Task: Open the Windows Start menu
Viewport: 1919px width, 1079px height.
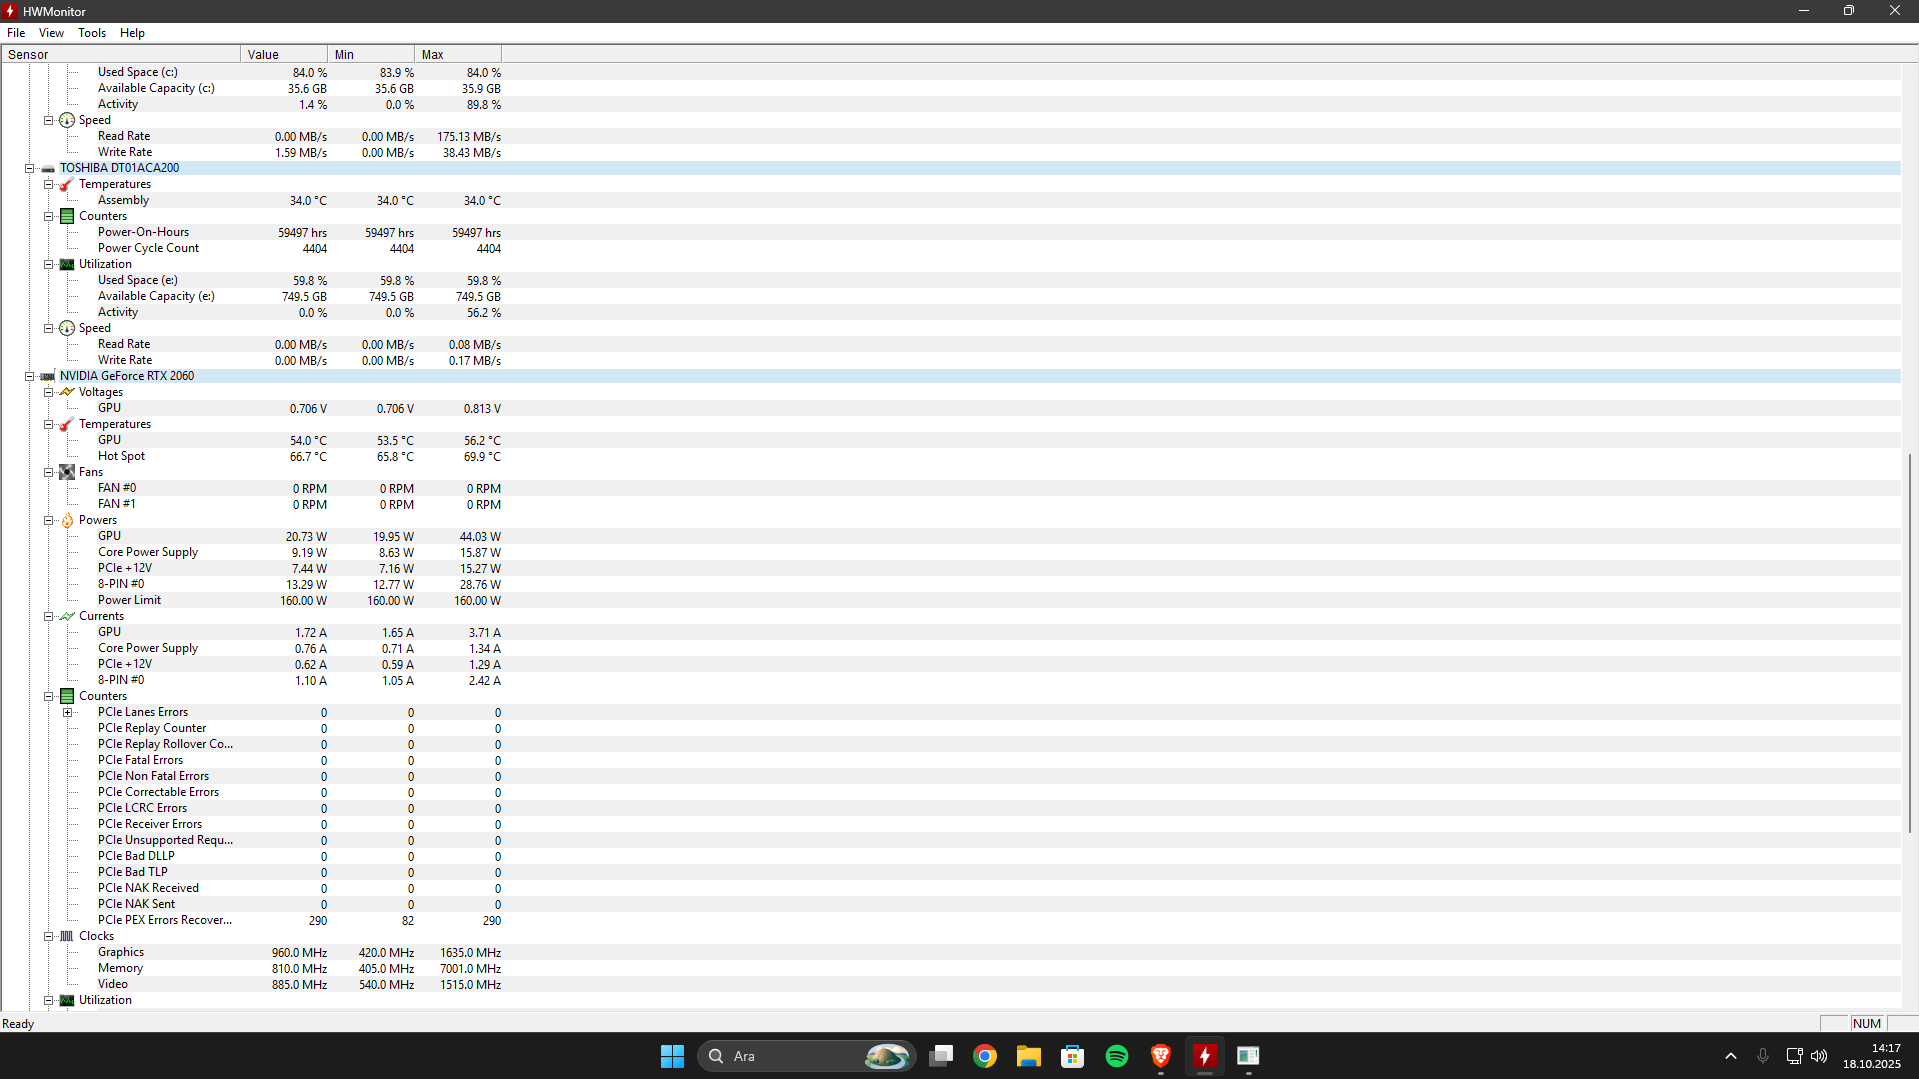Action: point(672,1056)
